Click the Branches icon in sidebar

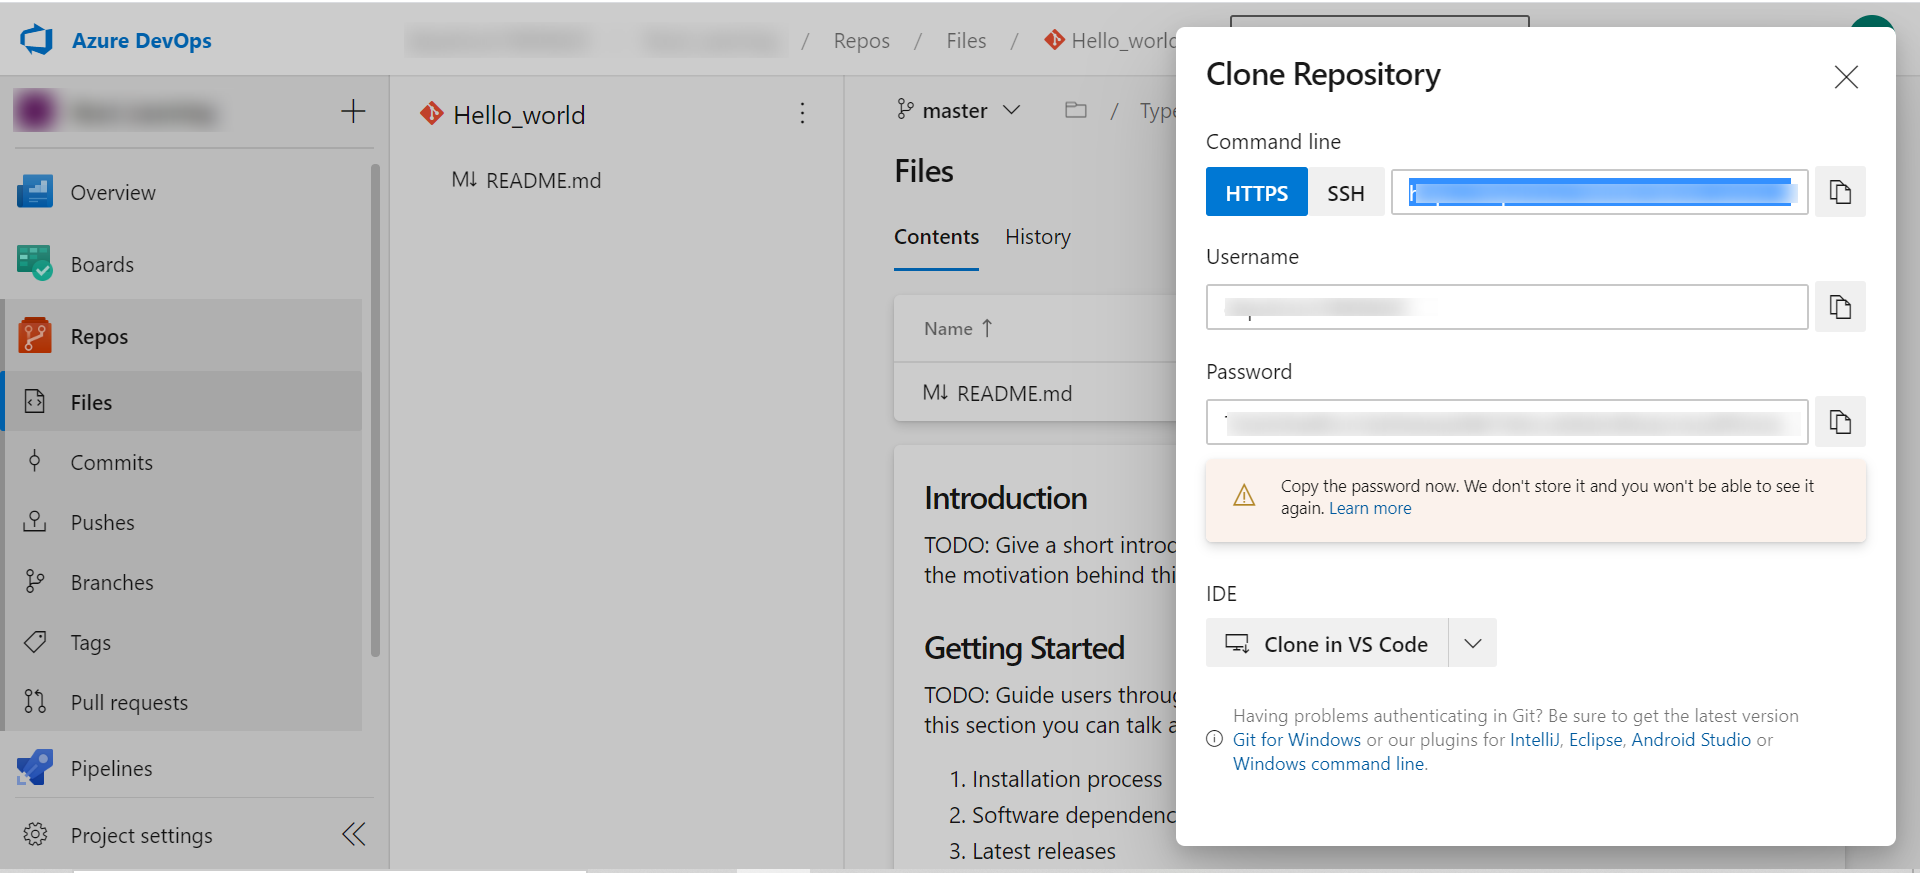click(x=35, y=581)
